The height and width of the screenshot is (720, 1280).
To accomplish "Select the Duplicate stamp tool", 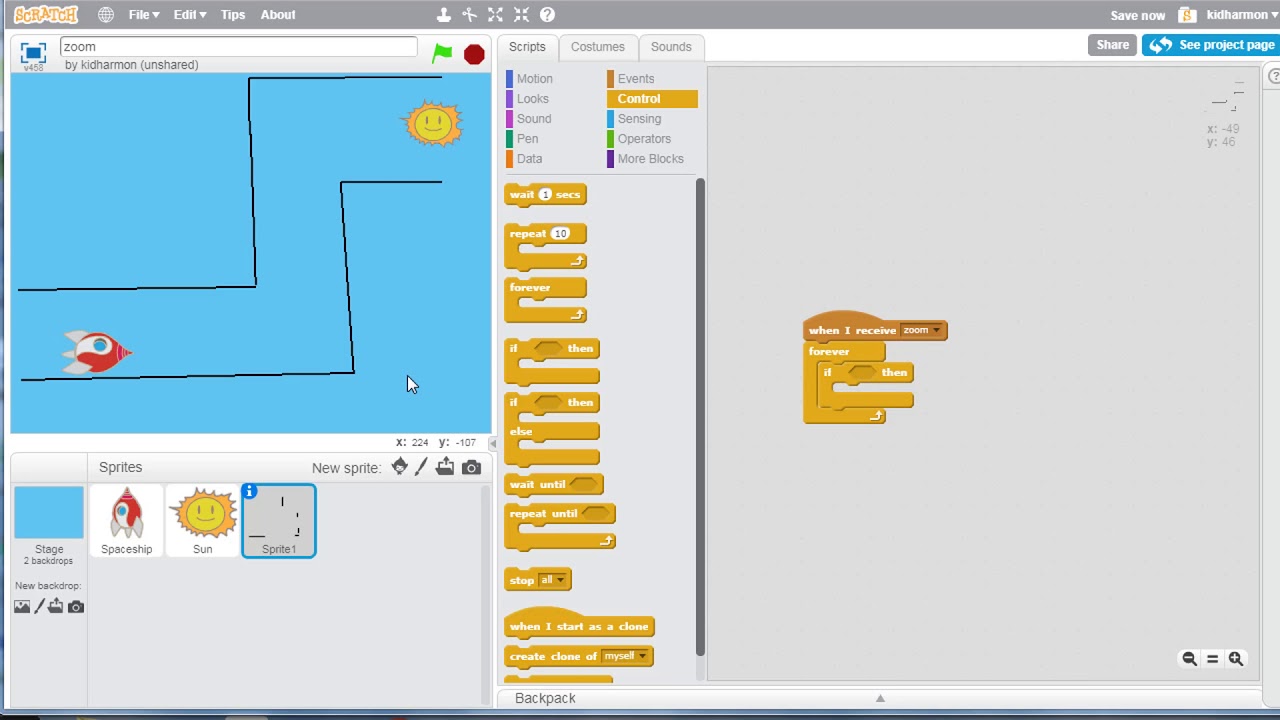I will 444,15.
